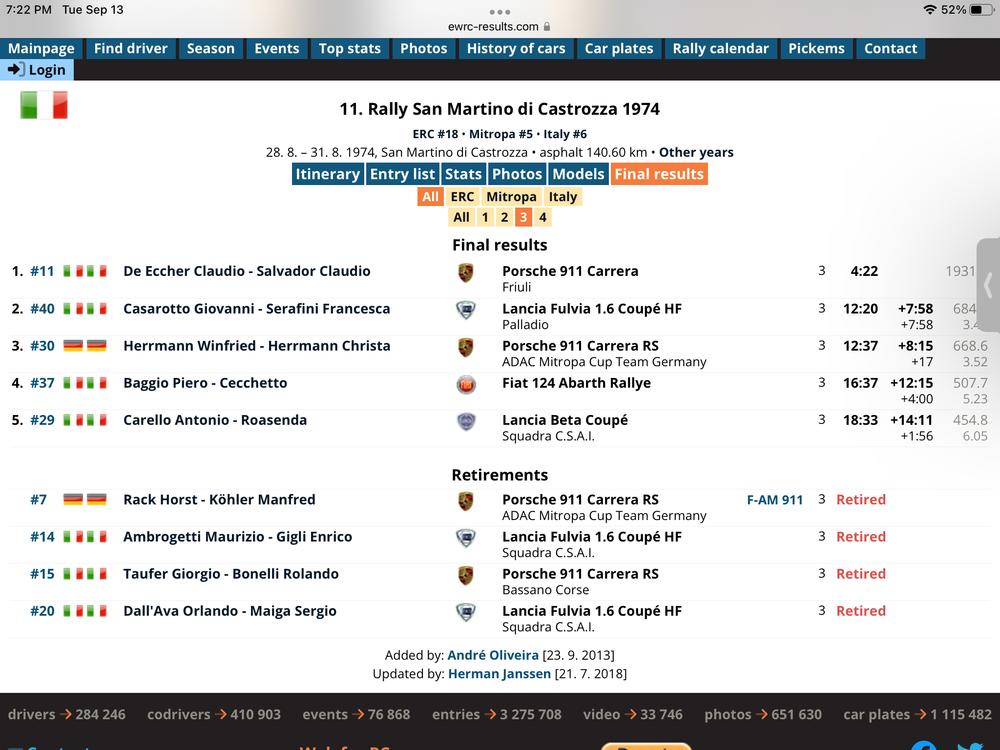Open the F-AM 911 plate link
This screenshot has height=750, width=1000.
click(775, 500)
